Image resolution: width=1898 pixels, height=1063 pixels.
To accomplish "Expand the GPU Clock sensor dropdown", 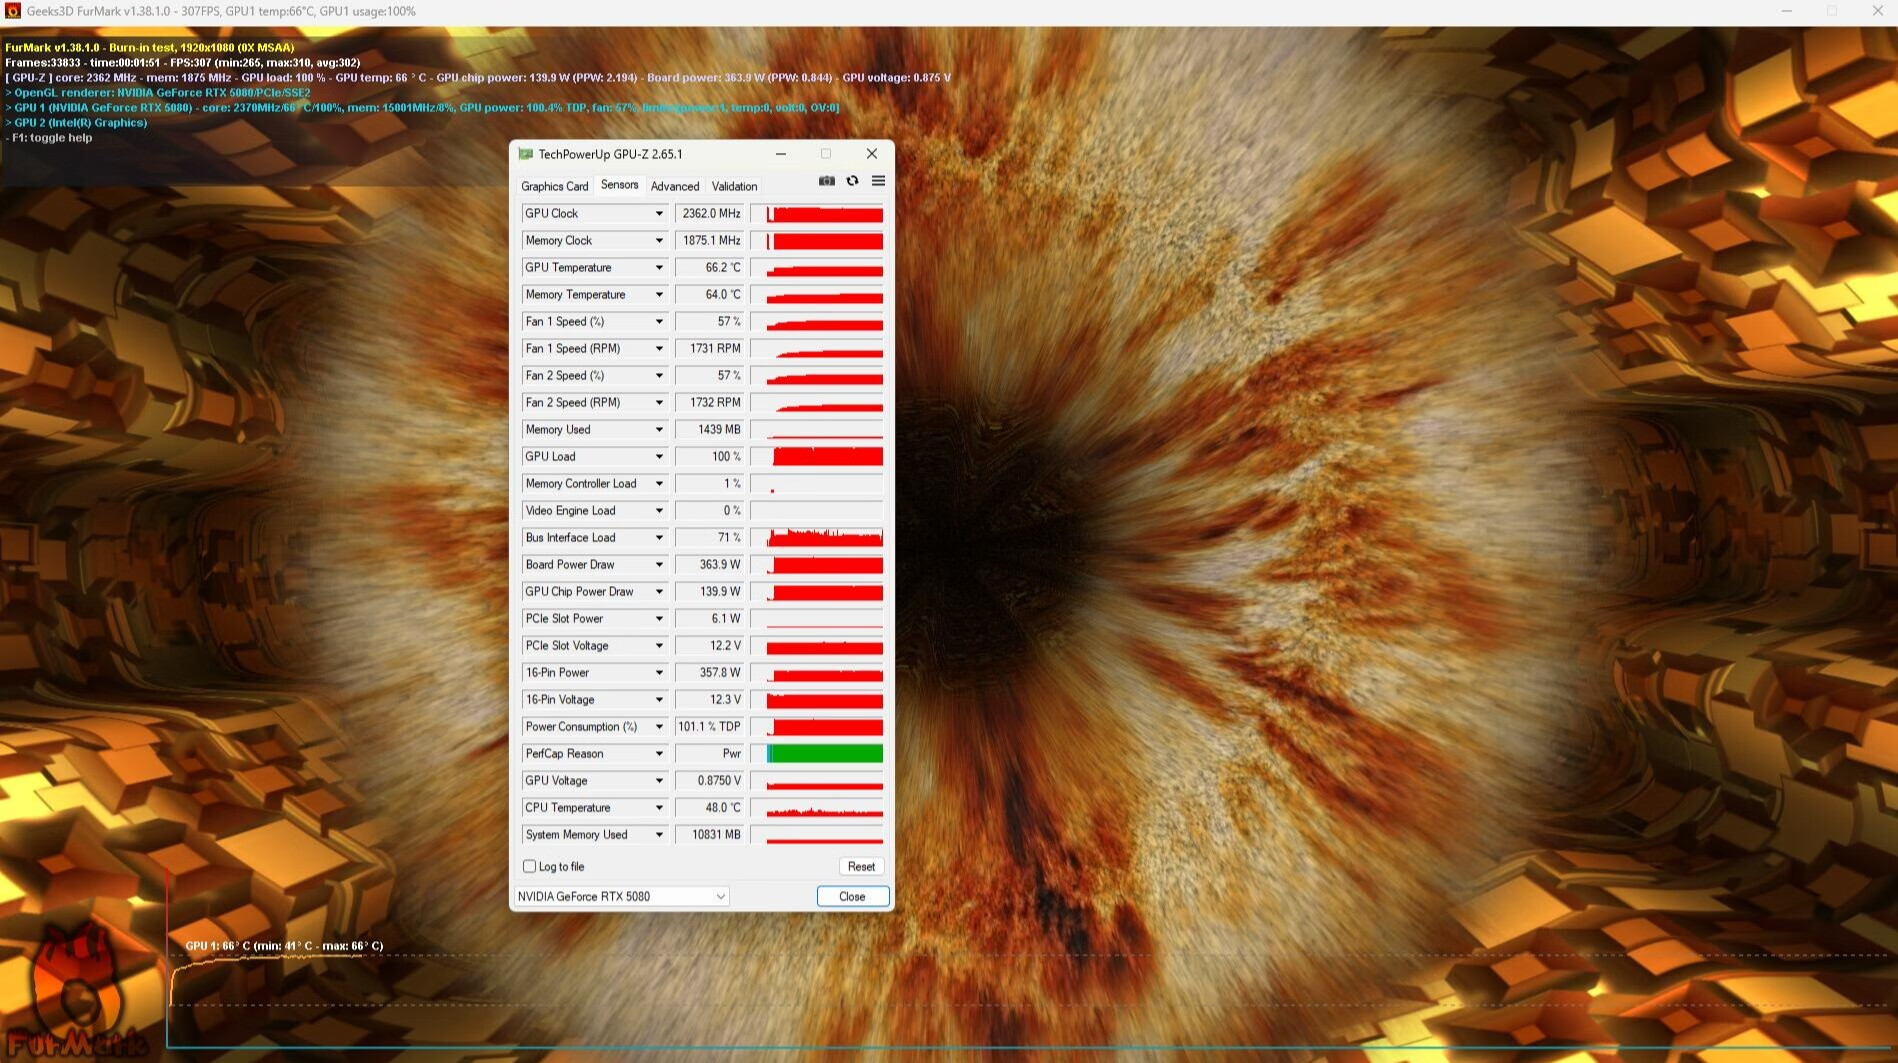I will 659,213.
